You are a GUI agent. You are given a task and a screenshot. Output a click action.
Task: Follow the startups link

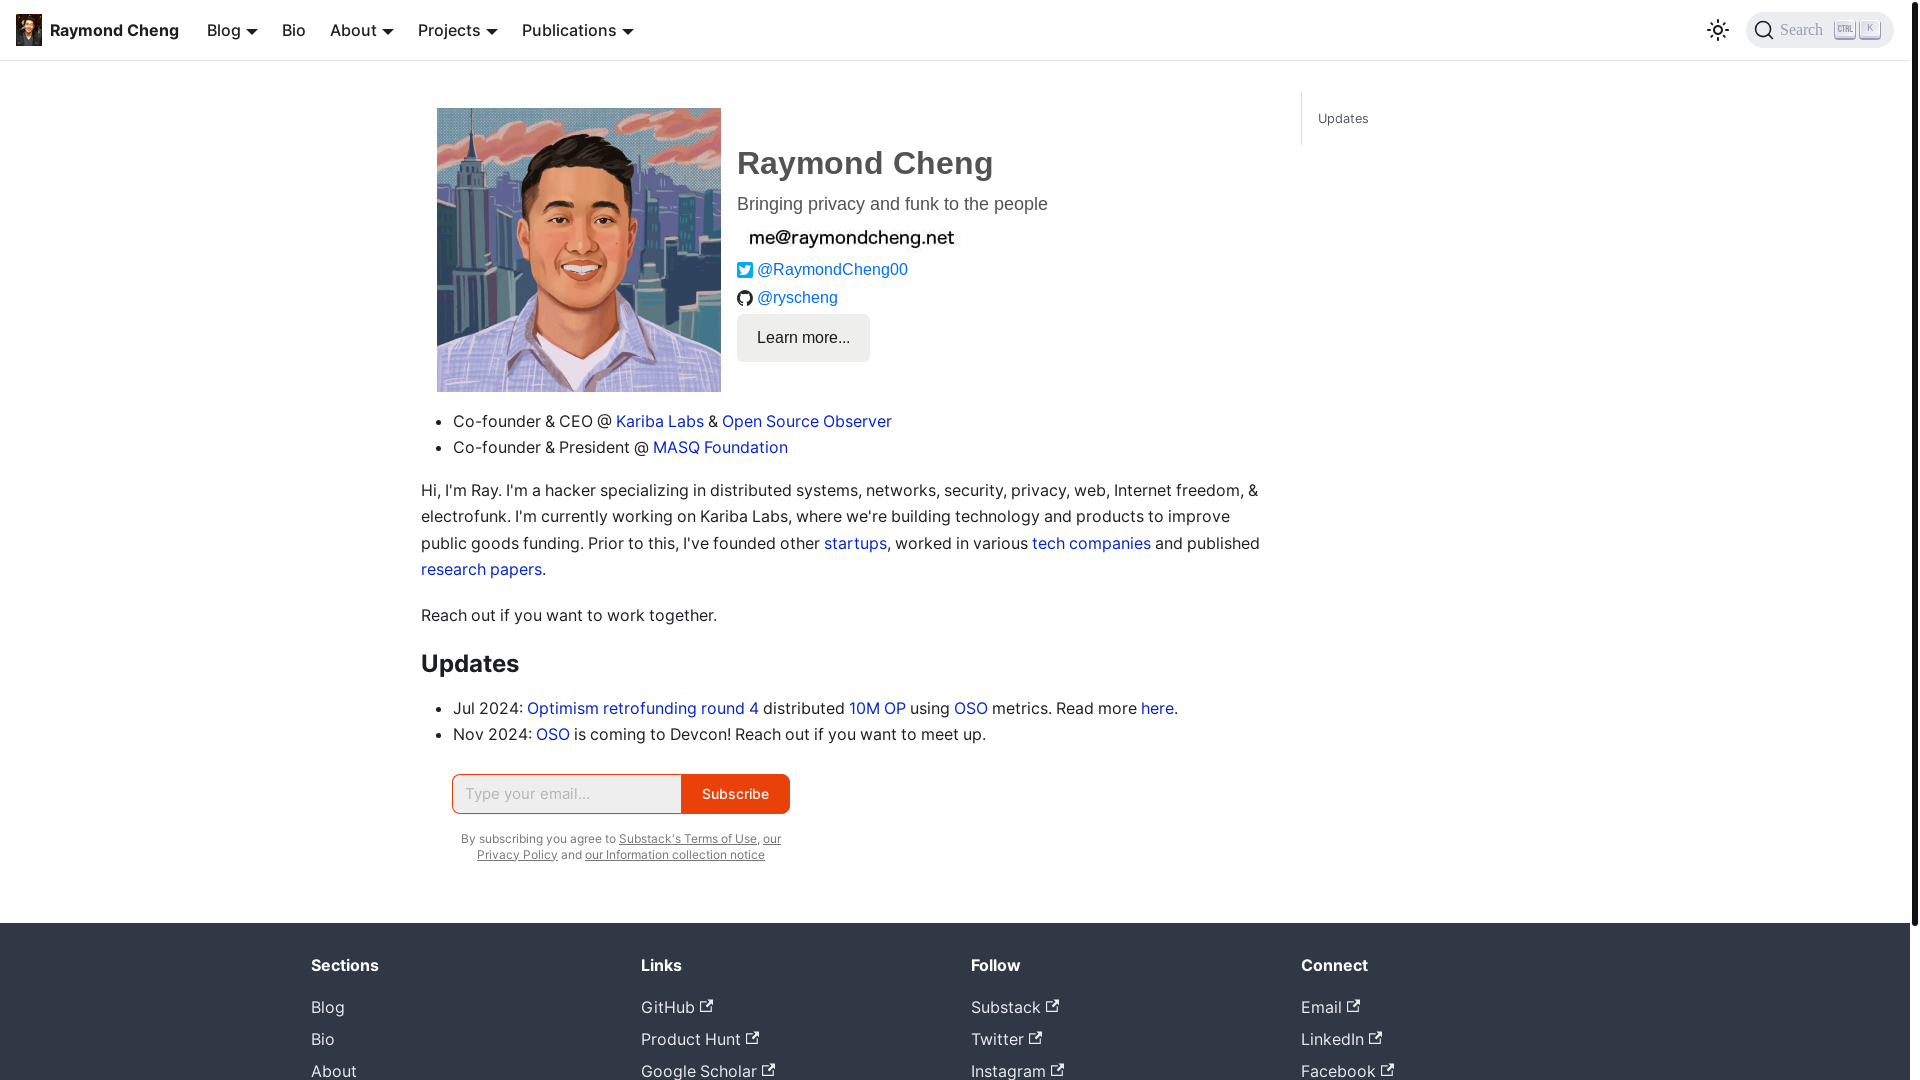click(855, 543)
